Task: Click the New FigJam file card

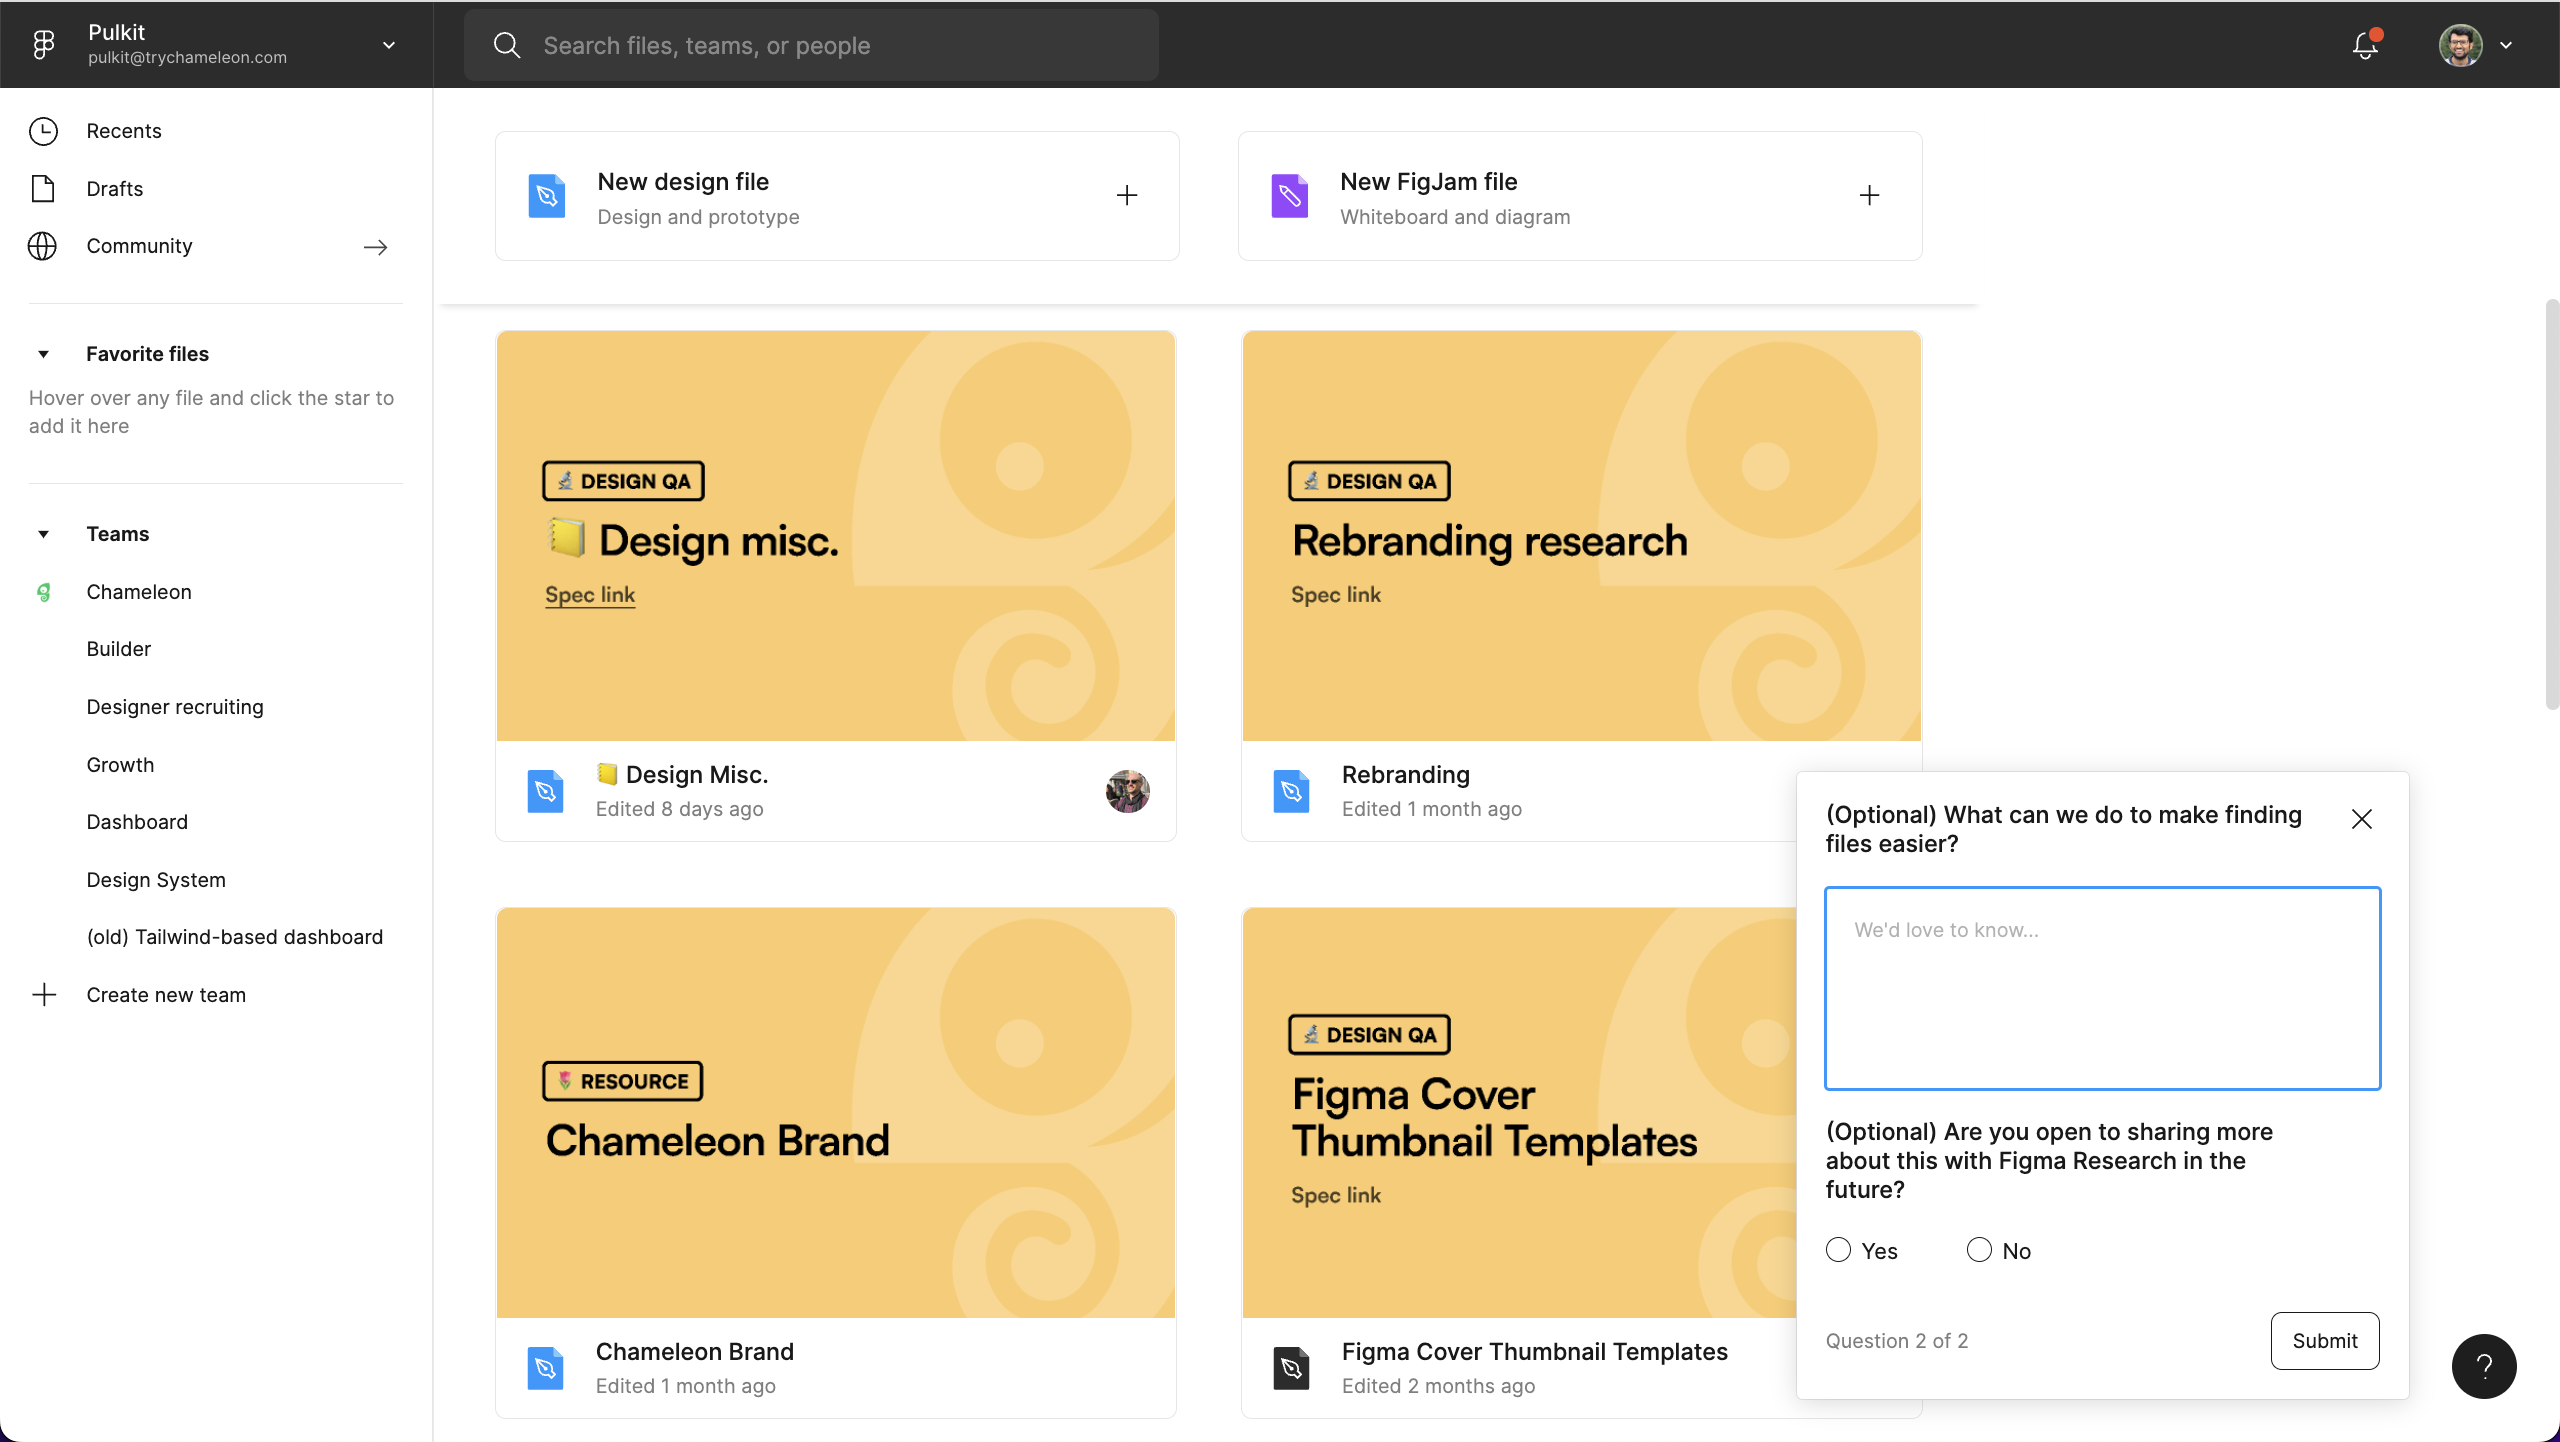Action: (1580, 196)
